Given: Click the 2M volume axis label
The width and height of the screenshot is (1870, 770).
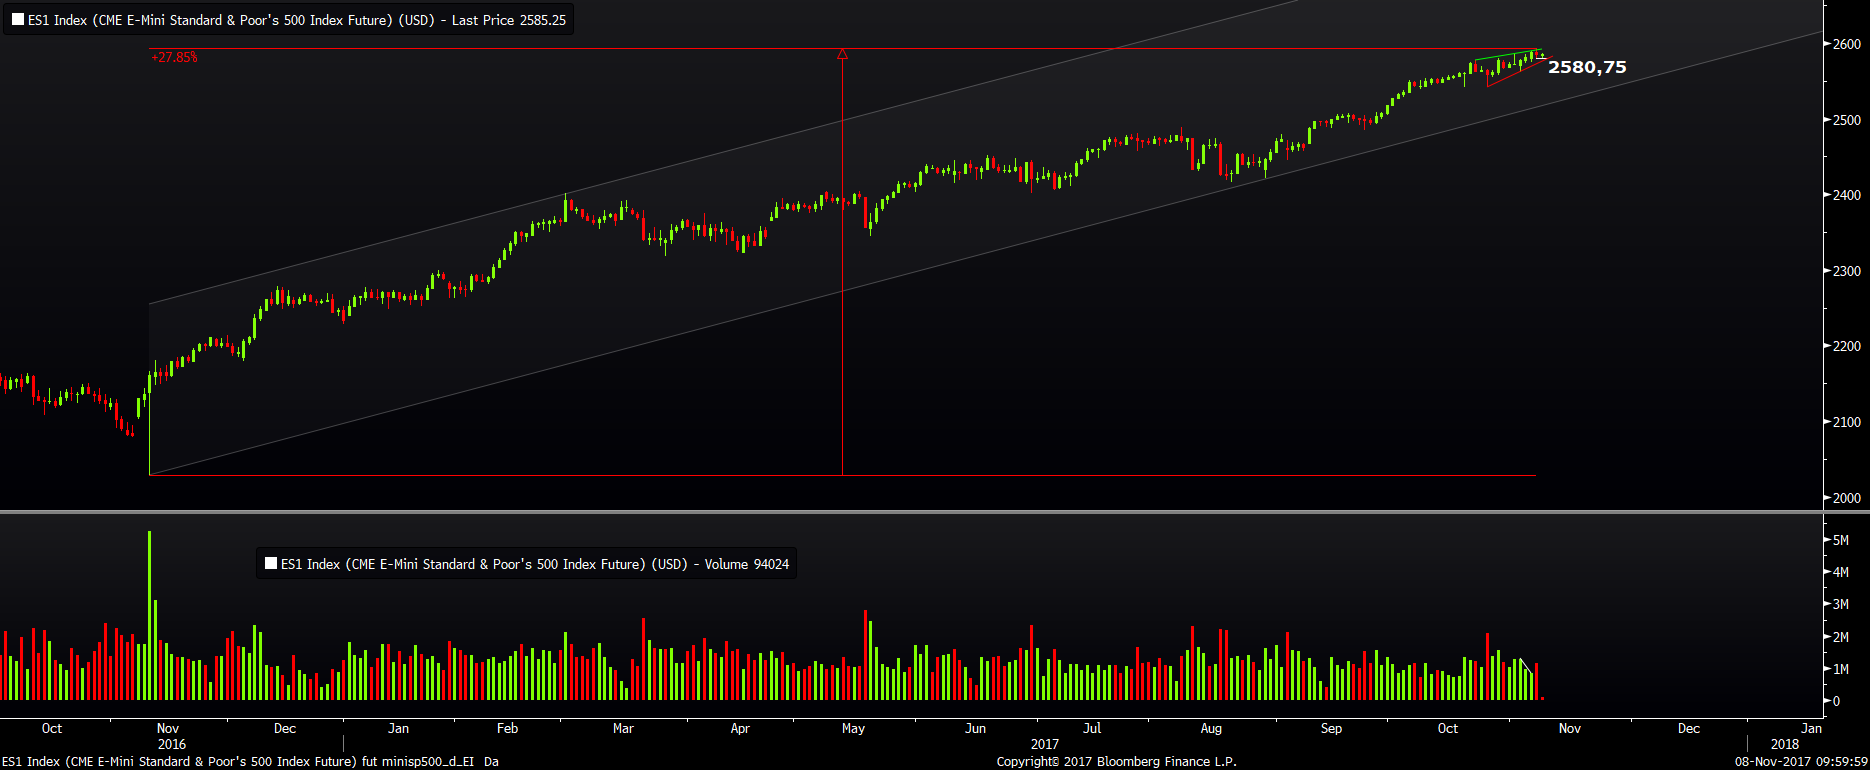Looking at the screenshot, I should [x=1841, y=637].
